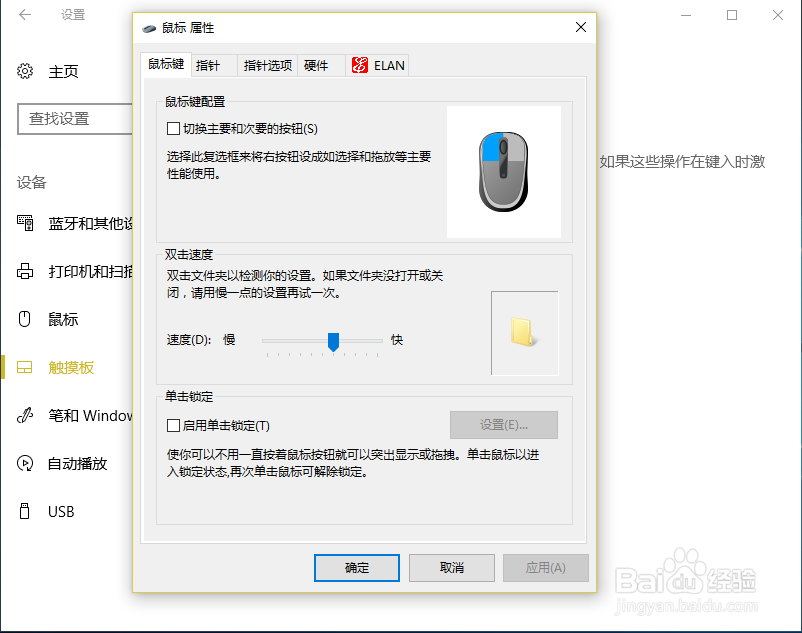Enable 切换主要和次要的按钮 checkbox
The image size is (802, 633).
[173, 128]
